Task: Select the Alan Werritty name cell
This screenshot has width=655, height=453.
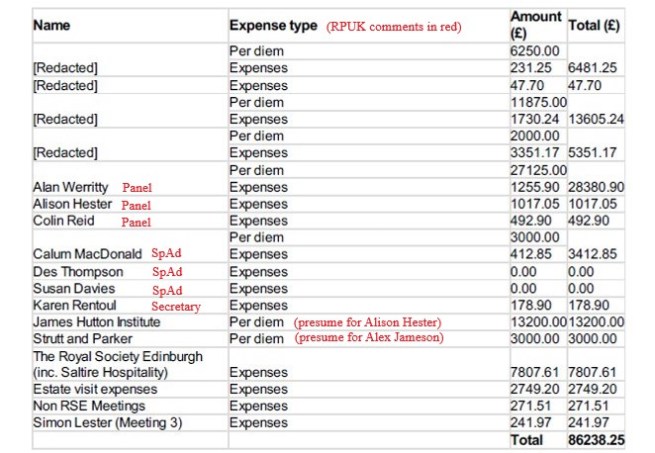Action: pyautogui.click(x=73, y=187)
